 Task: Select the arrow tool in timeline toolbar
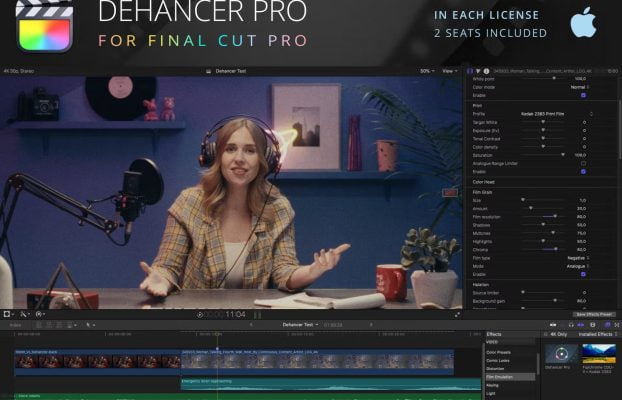coord(90,325)
